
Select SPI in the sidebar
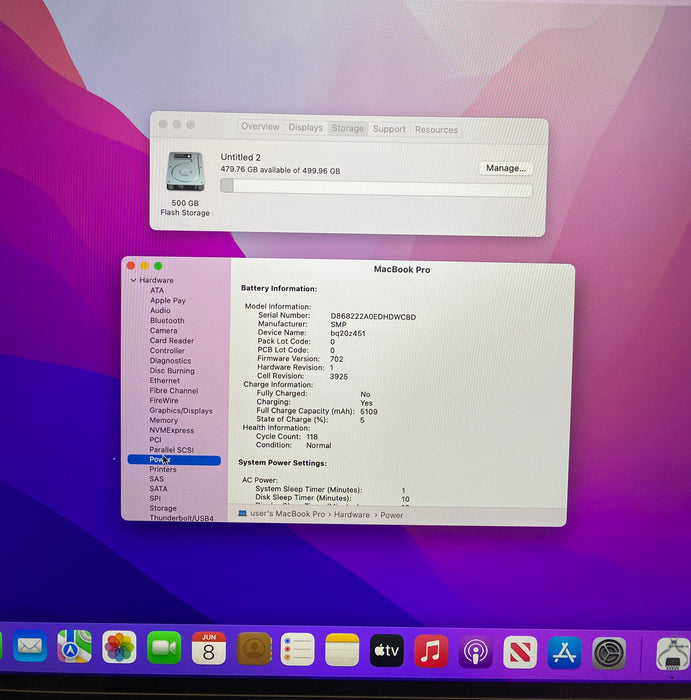(x=155, y=498)
